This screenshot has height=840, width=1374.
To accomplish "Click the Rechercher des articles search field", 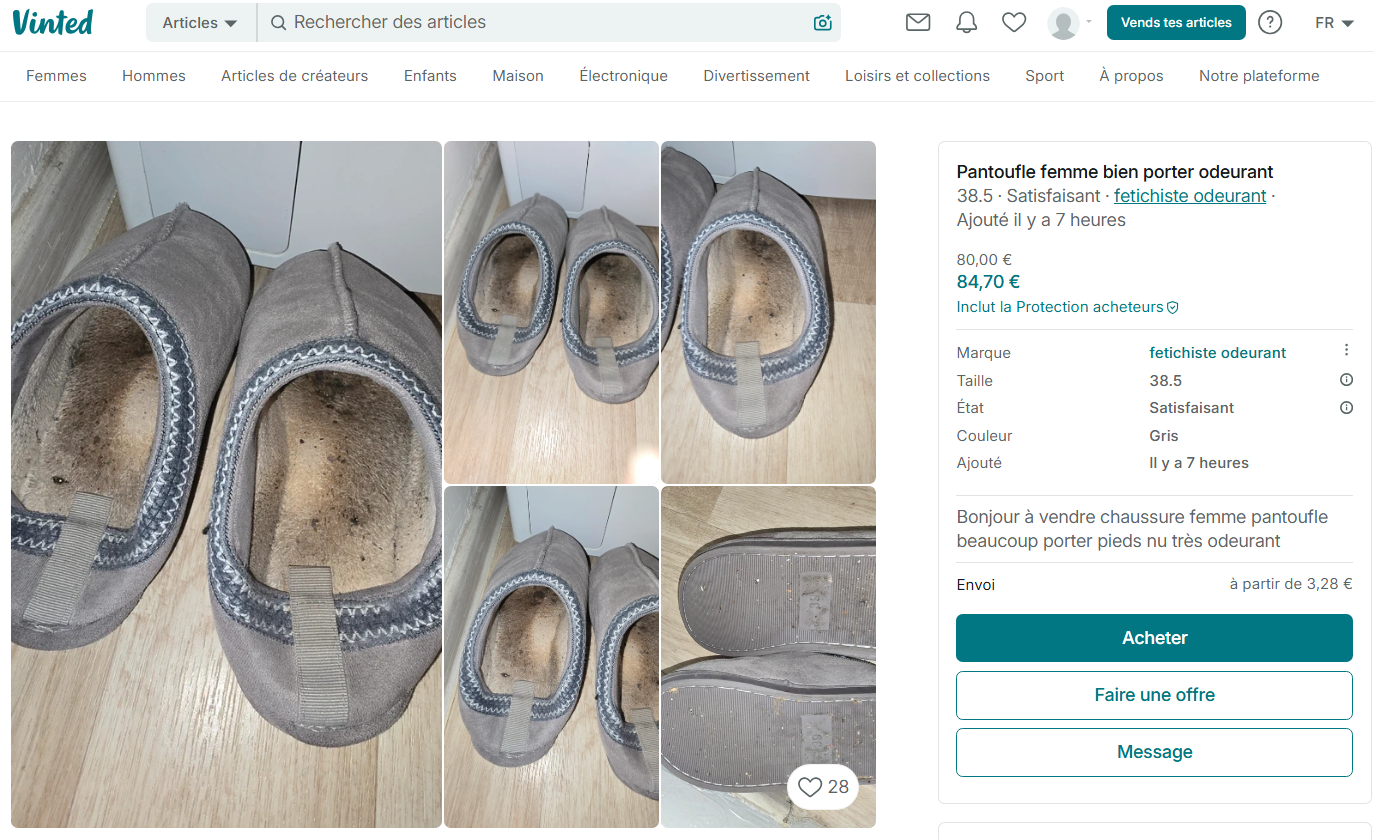I will (x=540, y=22).
